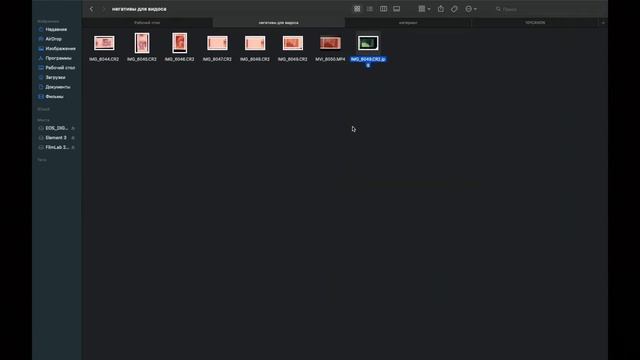Open Документы in the sidebar
Viewport: 640px width, 360px height.
click(58, 87)
